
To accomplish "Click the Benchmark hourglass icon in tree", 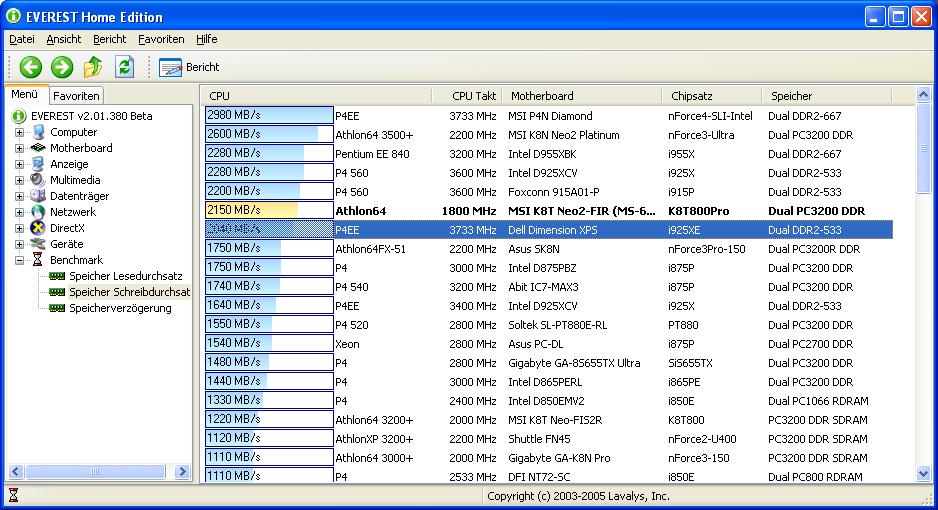I will pos(38,259).
